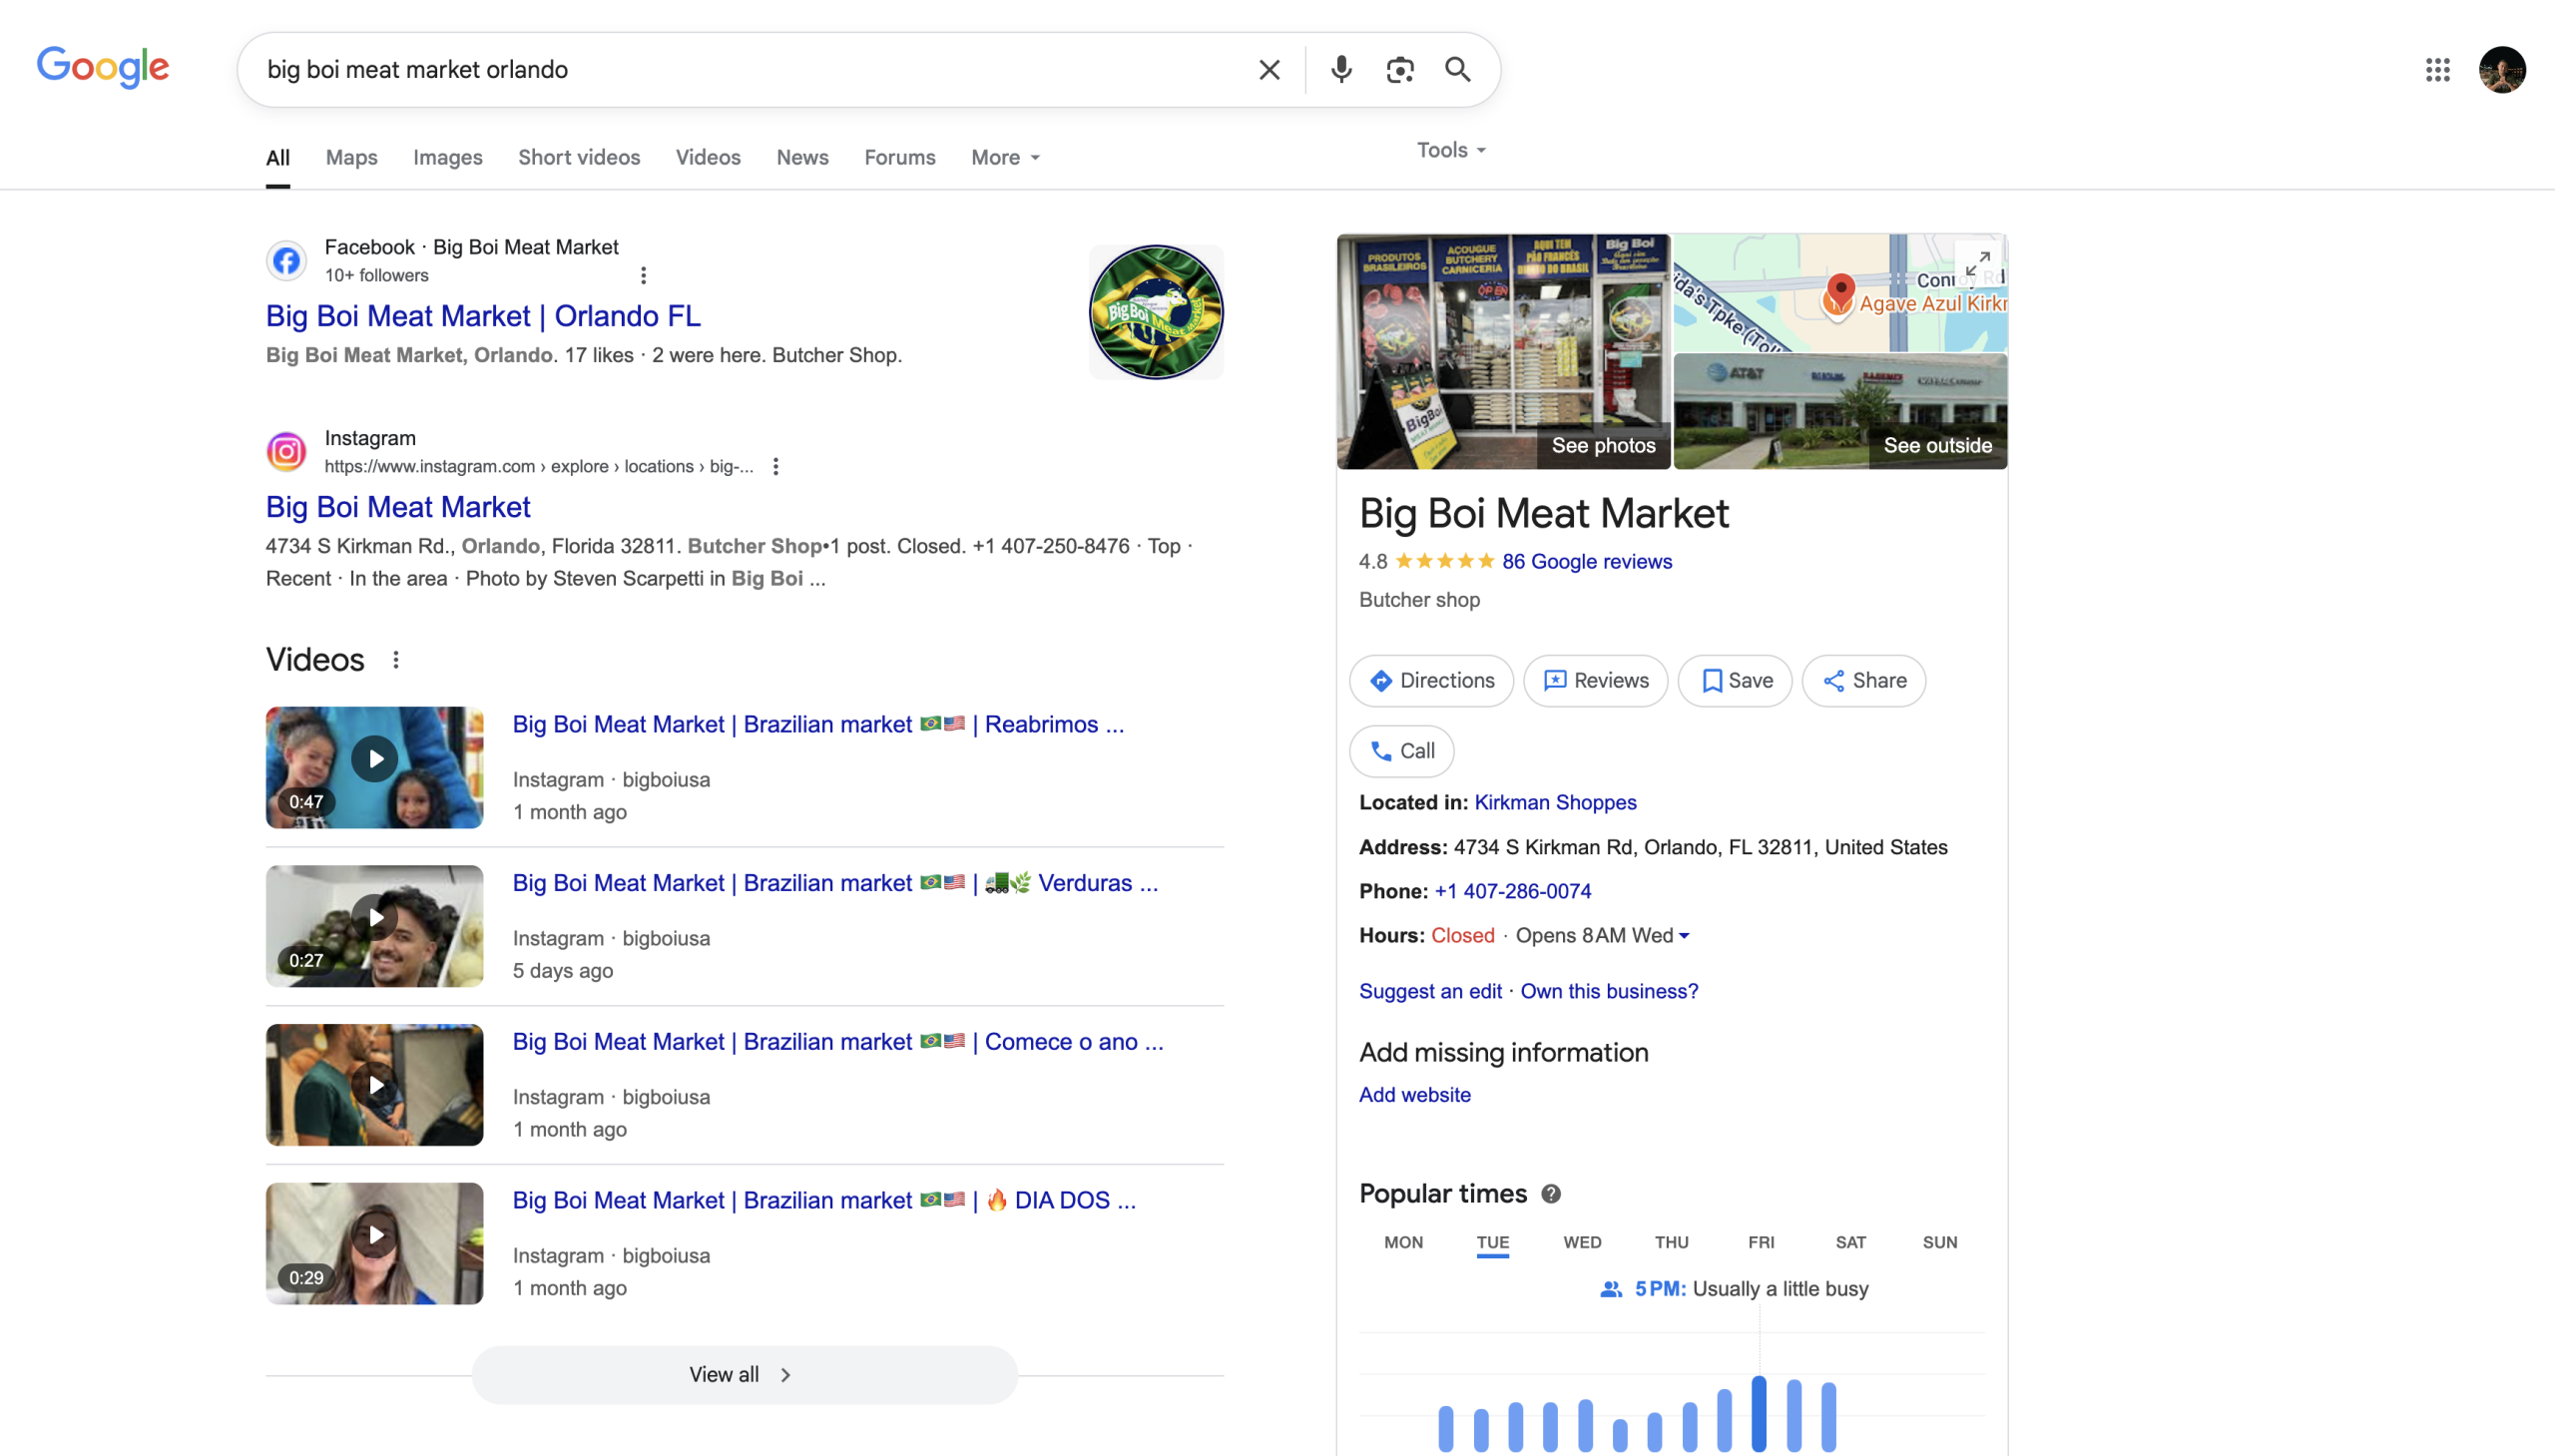Click the Call button
This screenshot has height=1456, width=2555.
[x=1401, y=751]
